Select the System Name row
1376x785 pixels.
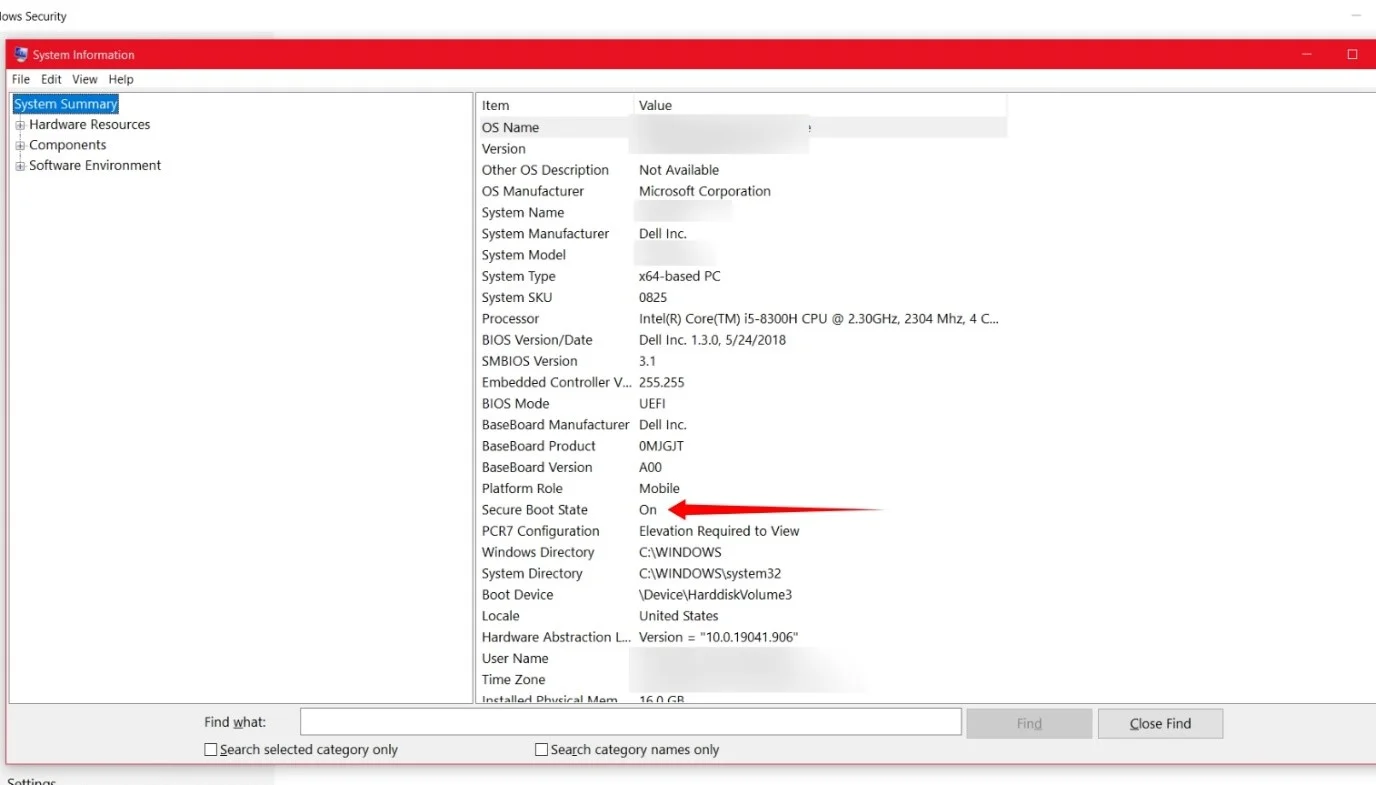click(x=742, y=212)
